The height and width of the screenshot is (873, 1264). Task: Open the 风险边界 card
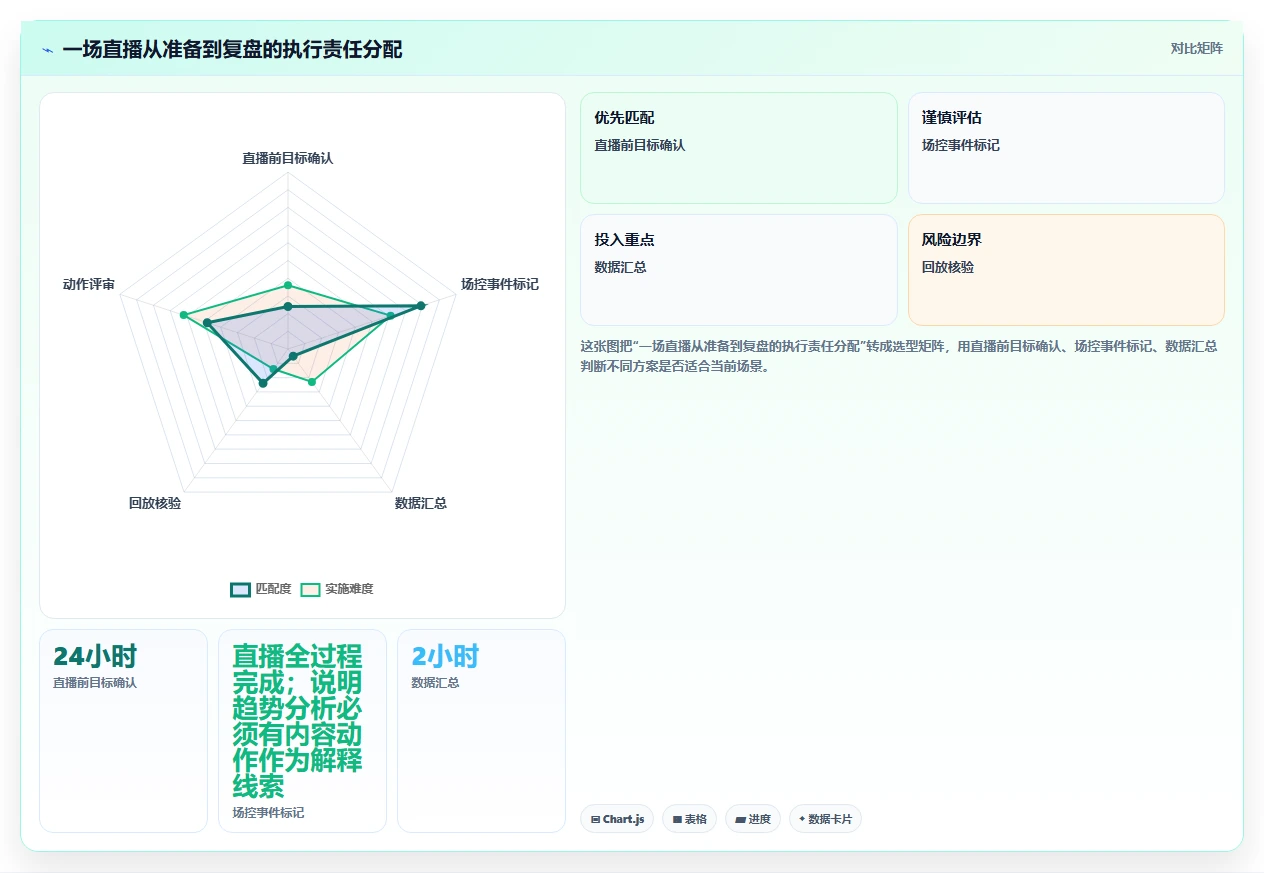tap(1066, 270)
